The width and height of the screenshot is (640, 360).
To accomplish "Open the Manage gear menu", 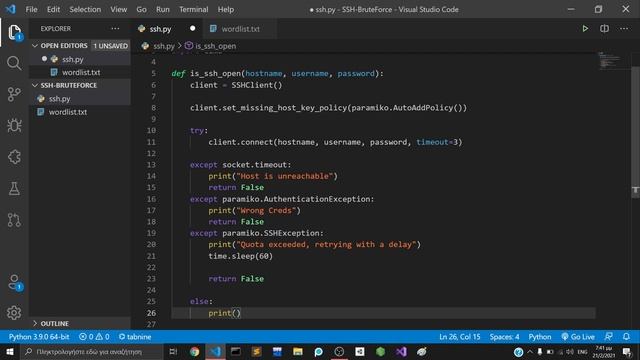I will (14, 313).
